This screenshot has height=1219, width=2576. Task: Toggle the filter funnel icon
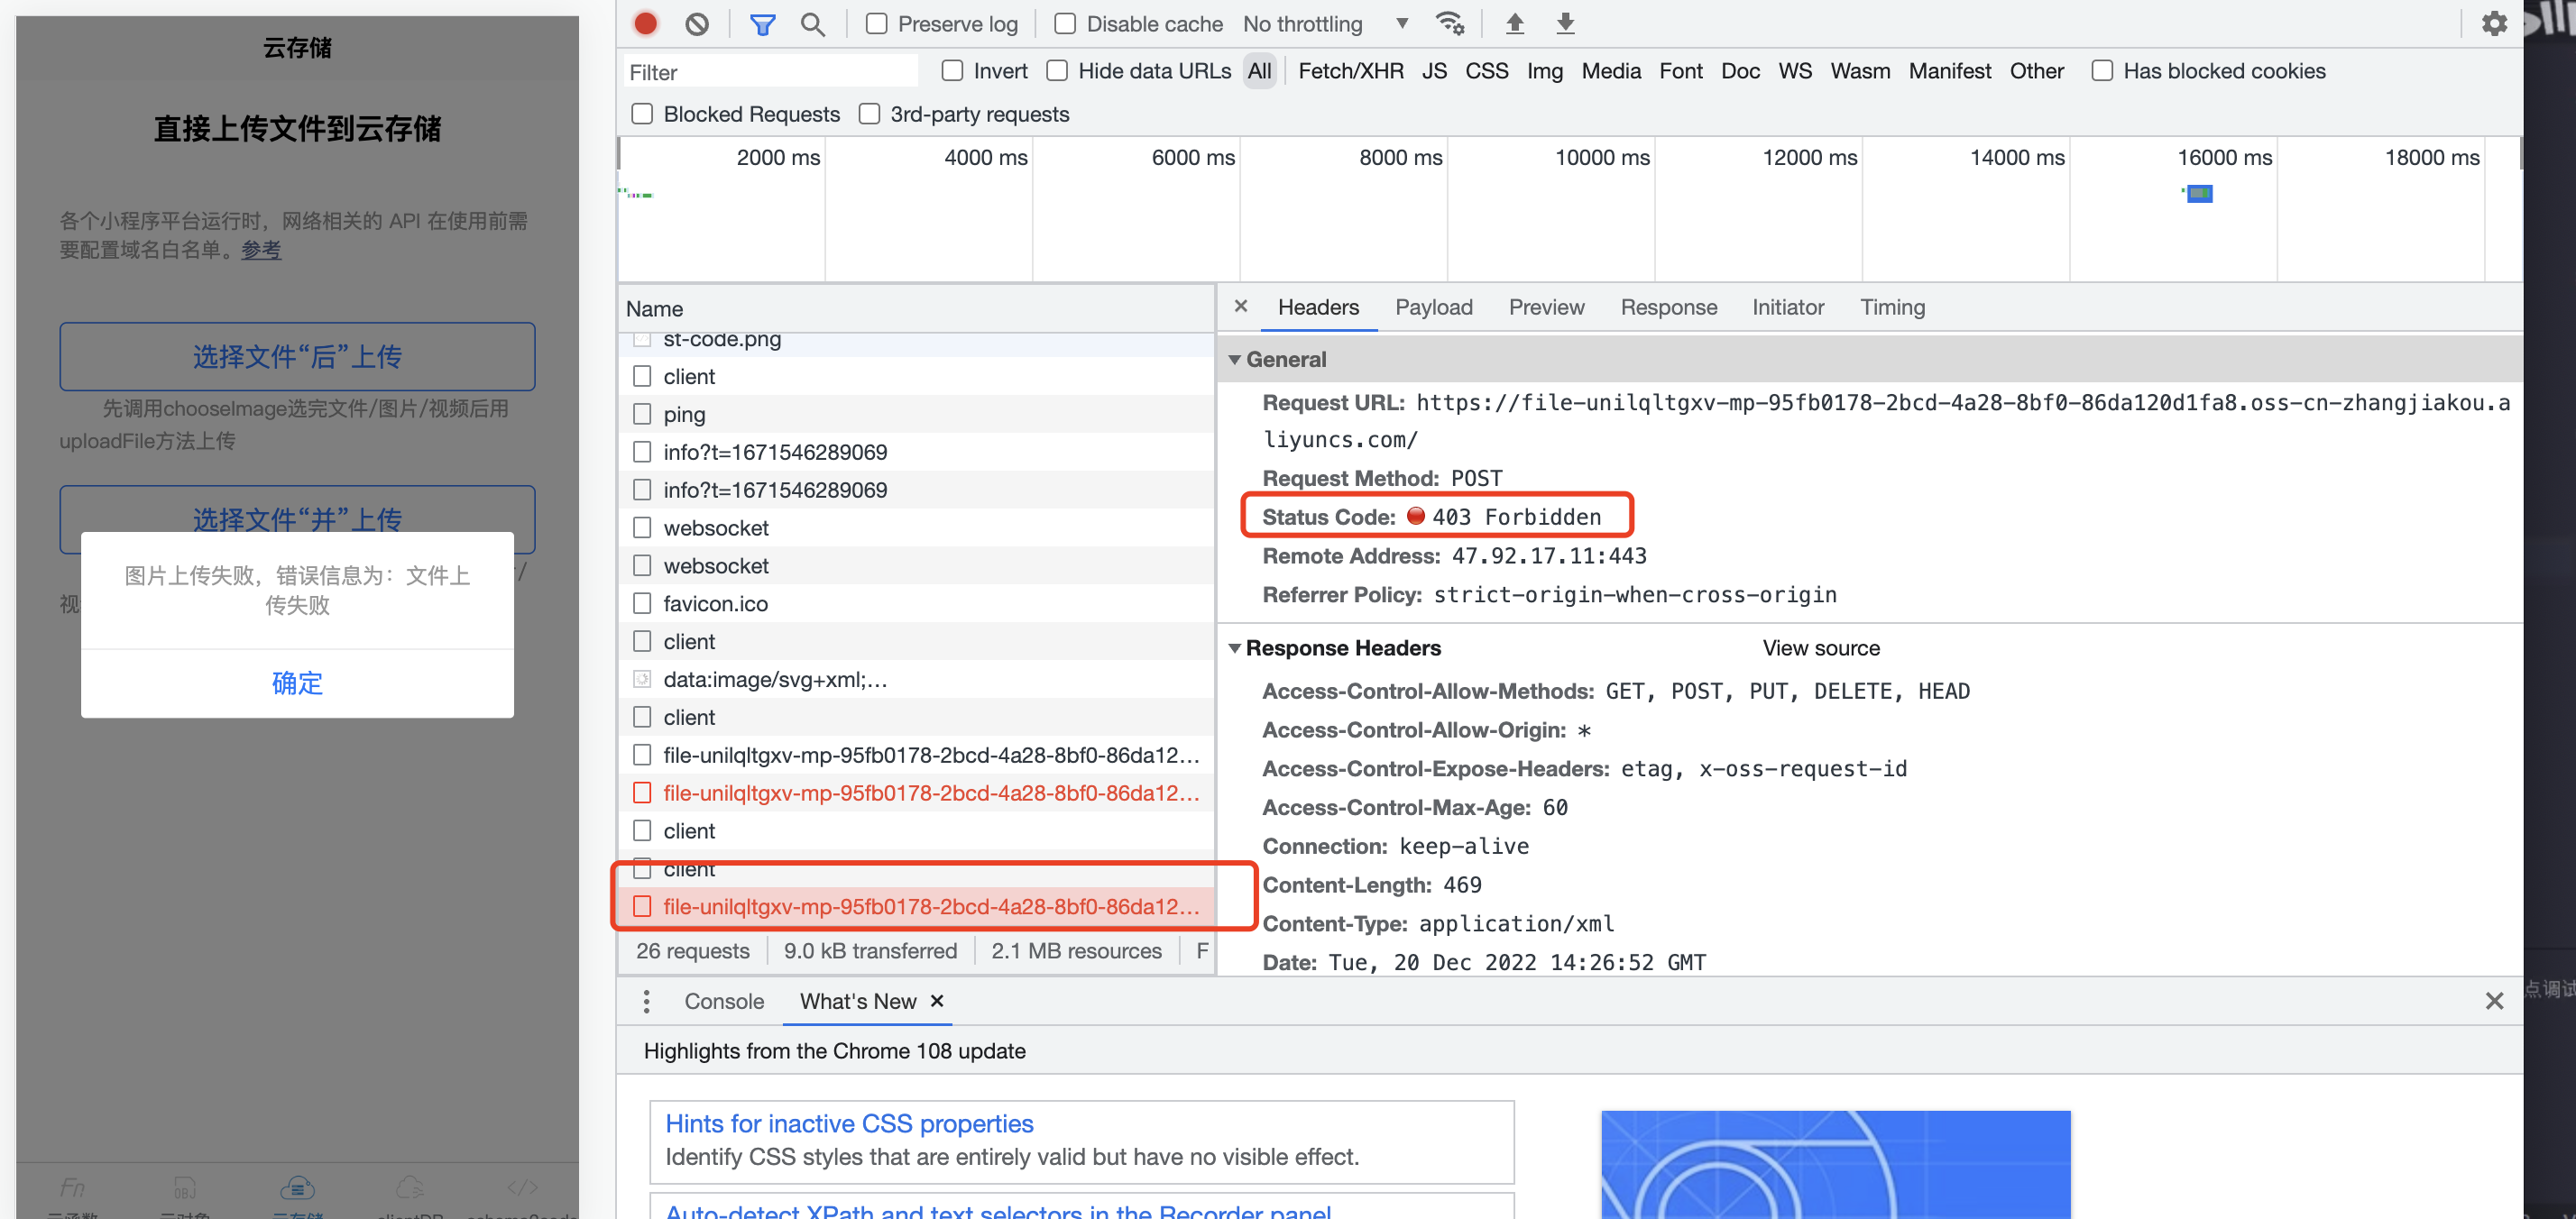[x=762, y=24]
